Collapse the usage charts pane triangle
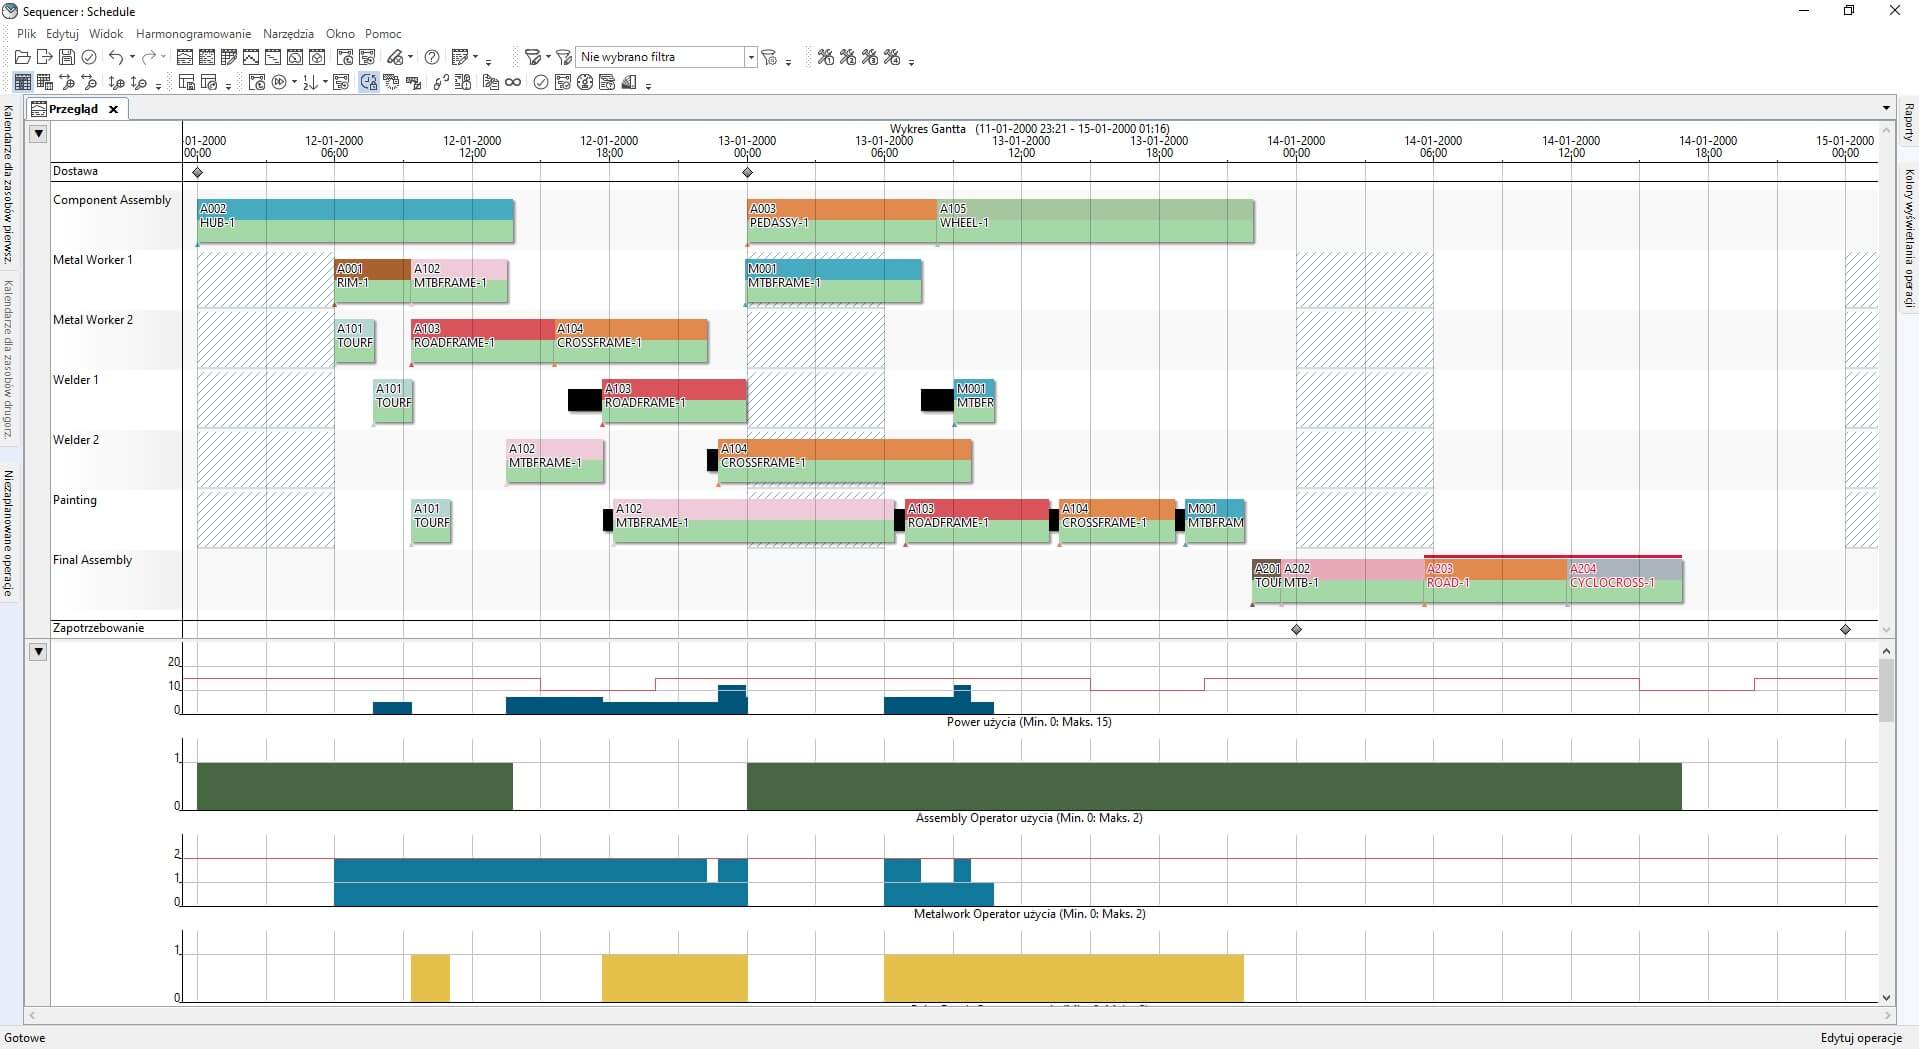Image resolution: width=1919 pixels, height=1049 pixels. [38, 652]
